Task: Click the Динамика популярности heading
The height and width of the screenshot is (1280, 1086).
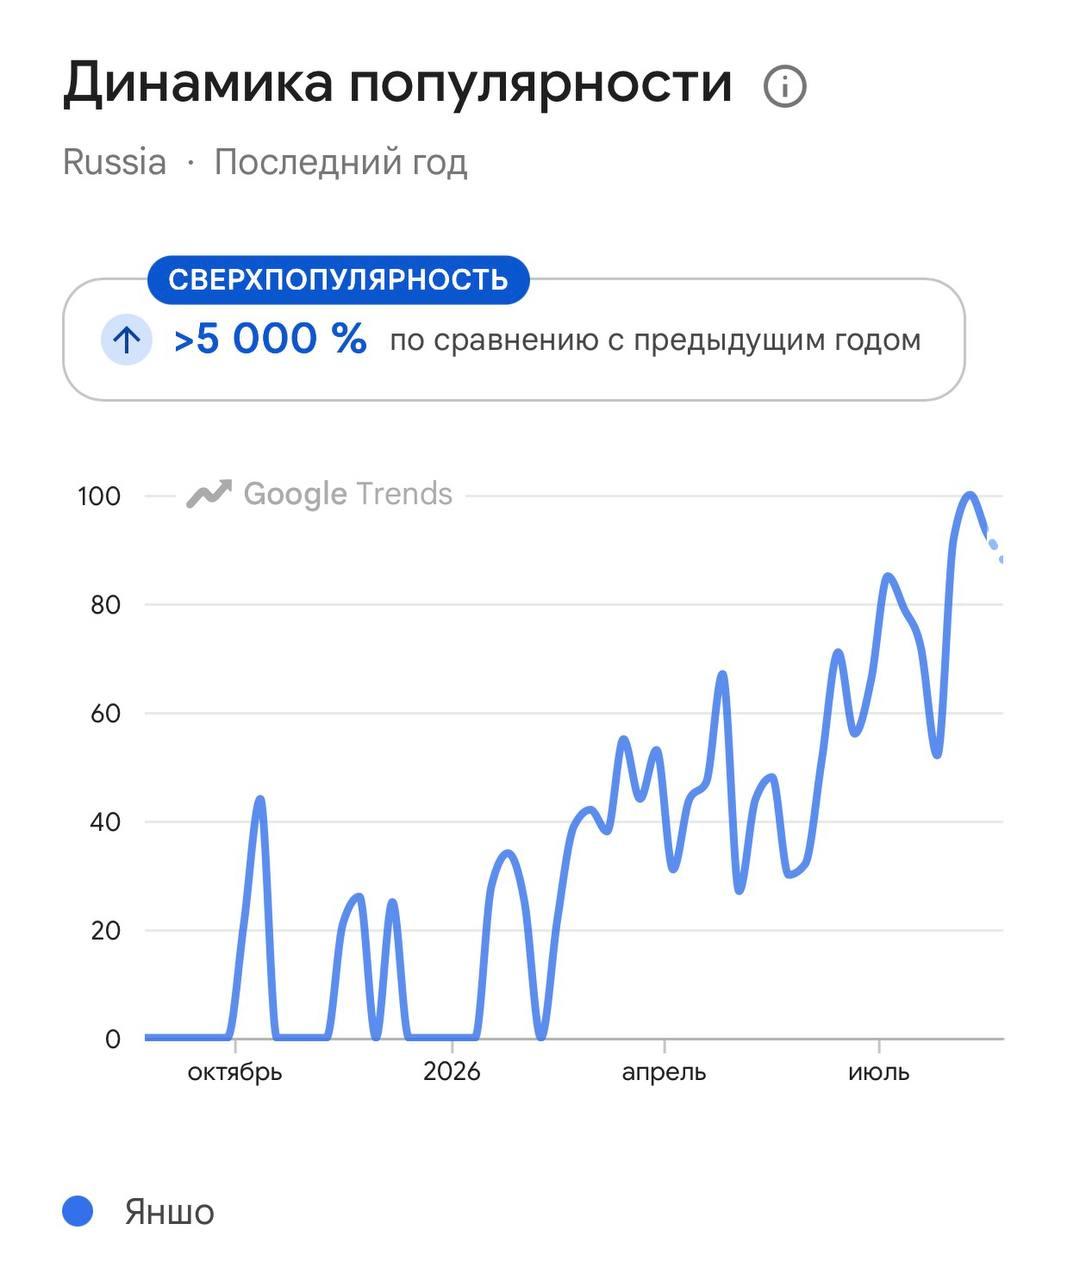Action: 397,83
